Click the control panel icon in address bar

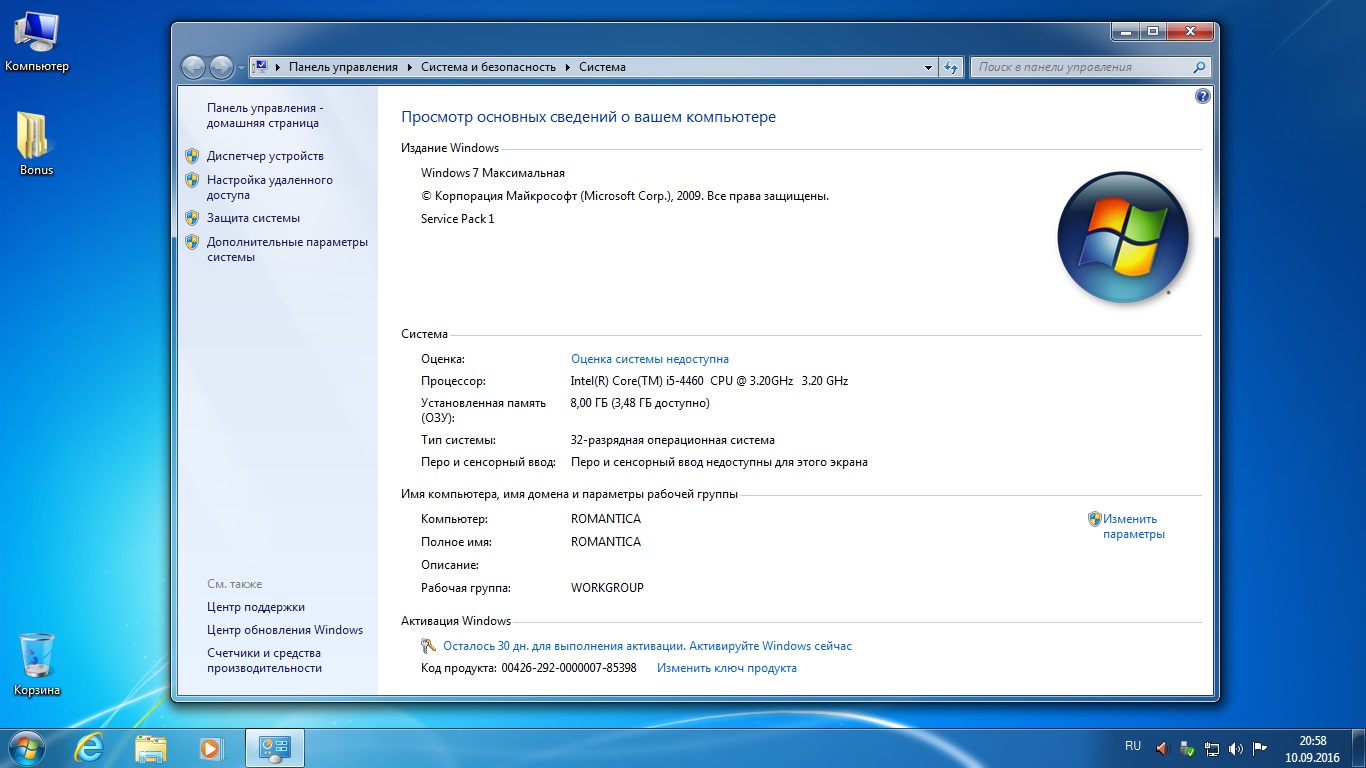point(260,67)
